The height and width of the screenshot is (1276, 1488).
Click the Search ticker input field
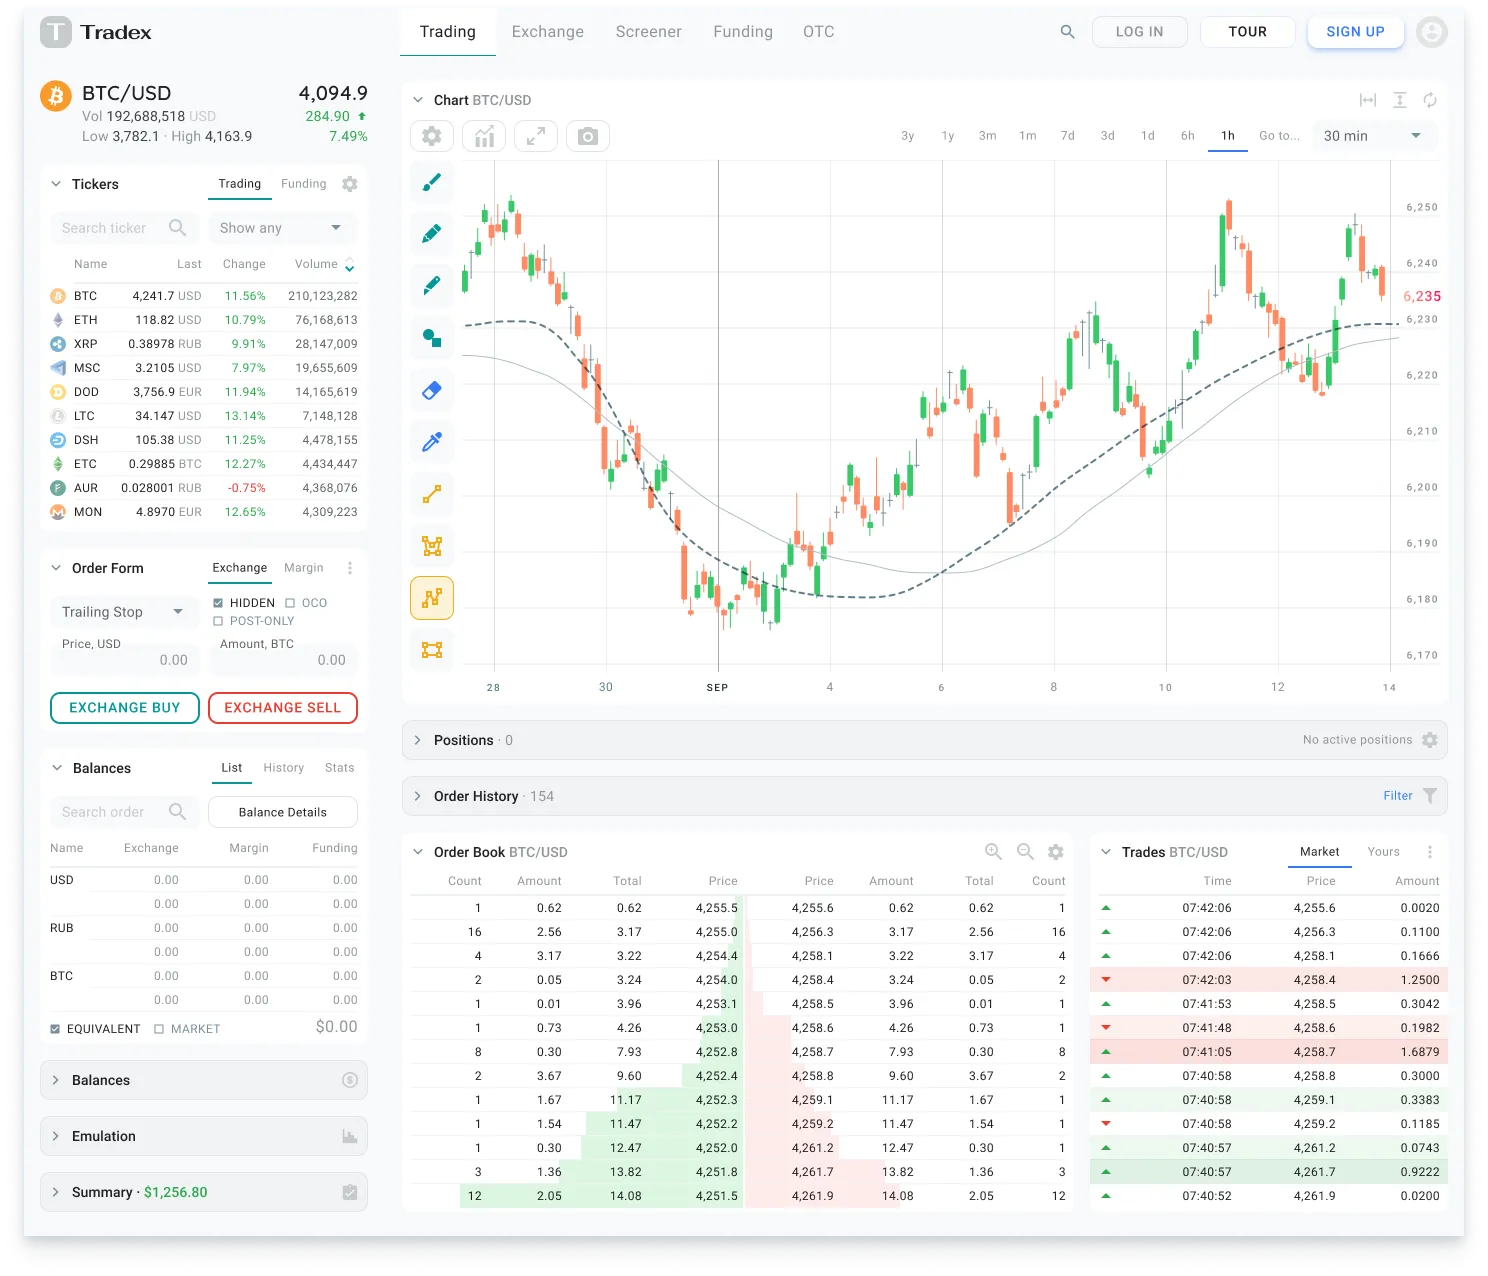[105, 228]
